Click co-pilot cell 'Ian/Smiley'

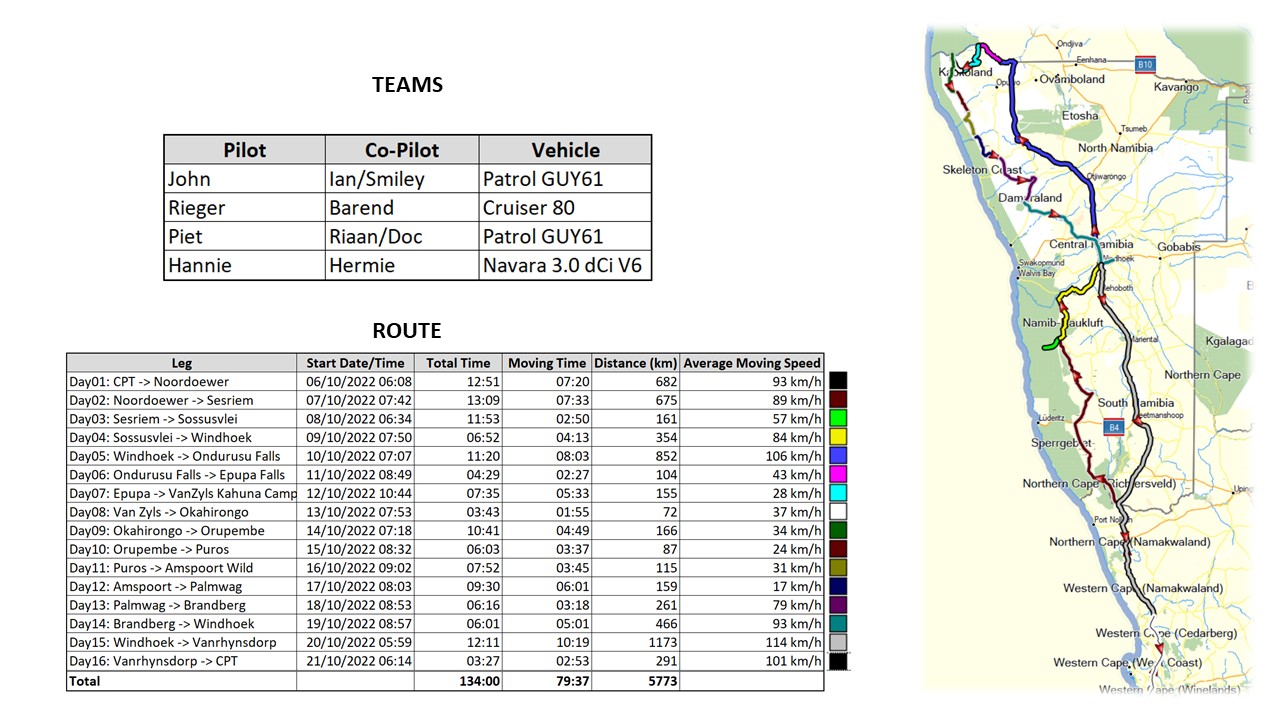(x=402, y=179)
